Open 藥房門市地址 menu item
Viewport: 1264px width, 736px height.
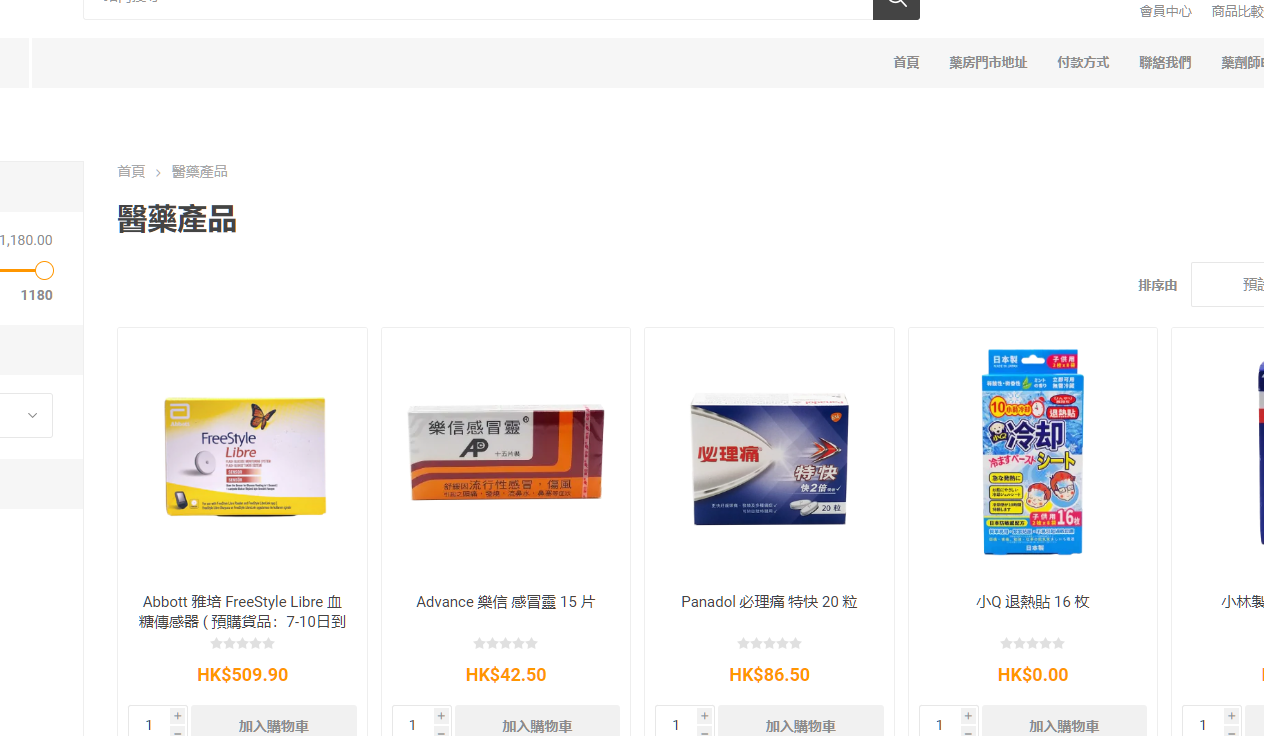[x=988, y=63]
